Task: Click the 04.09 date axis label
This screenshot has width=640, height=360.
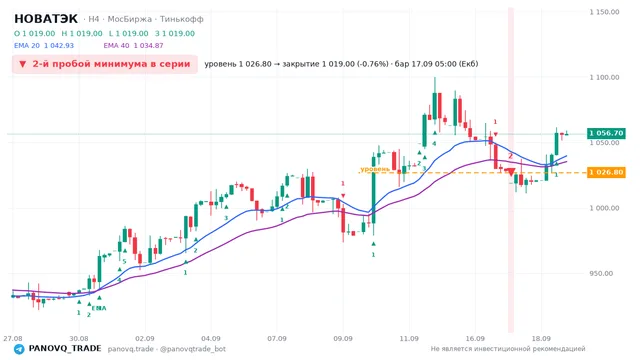Action: (x=211, y=339)
